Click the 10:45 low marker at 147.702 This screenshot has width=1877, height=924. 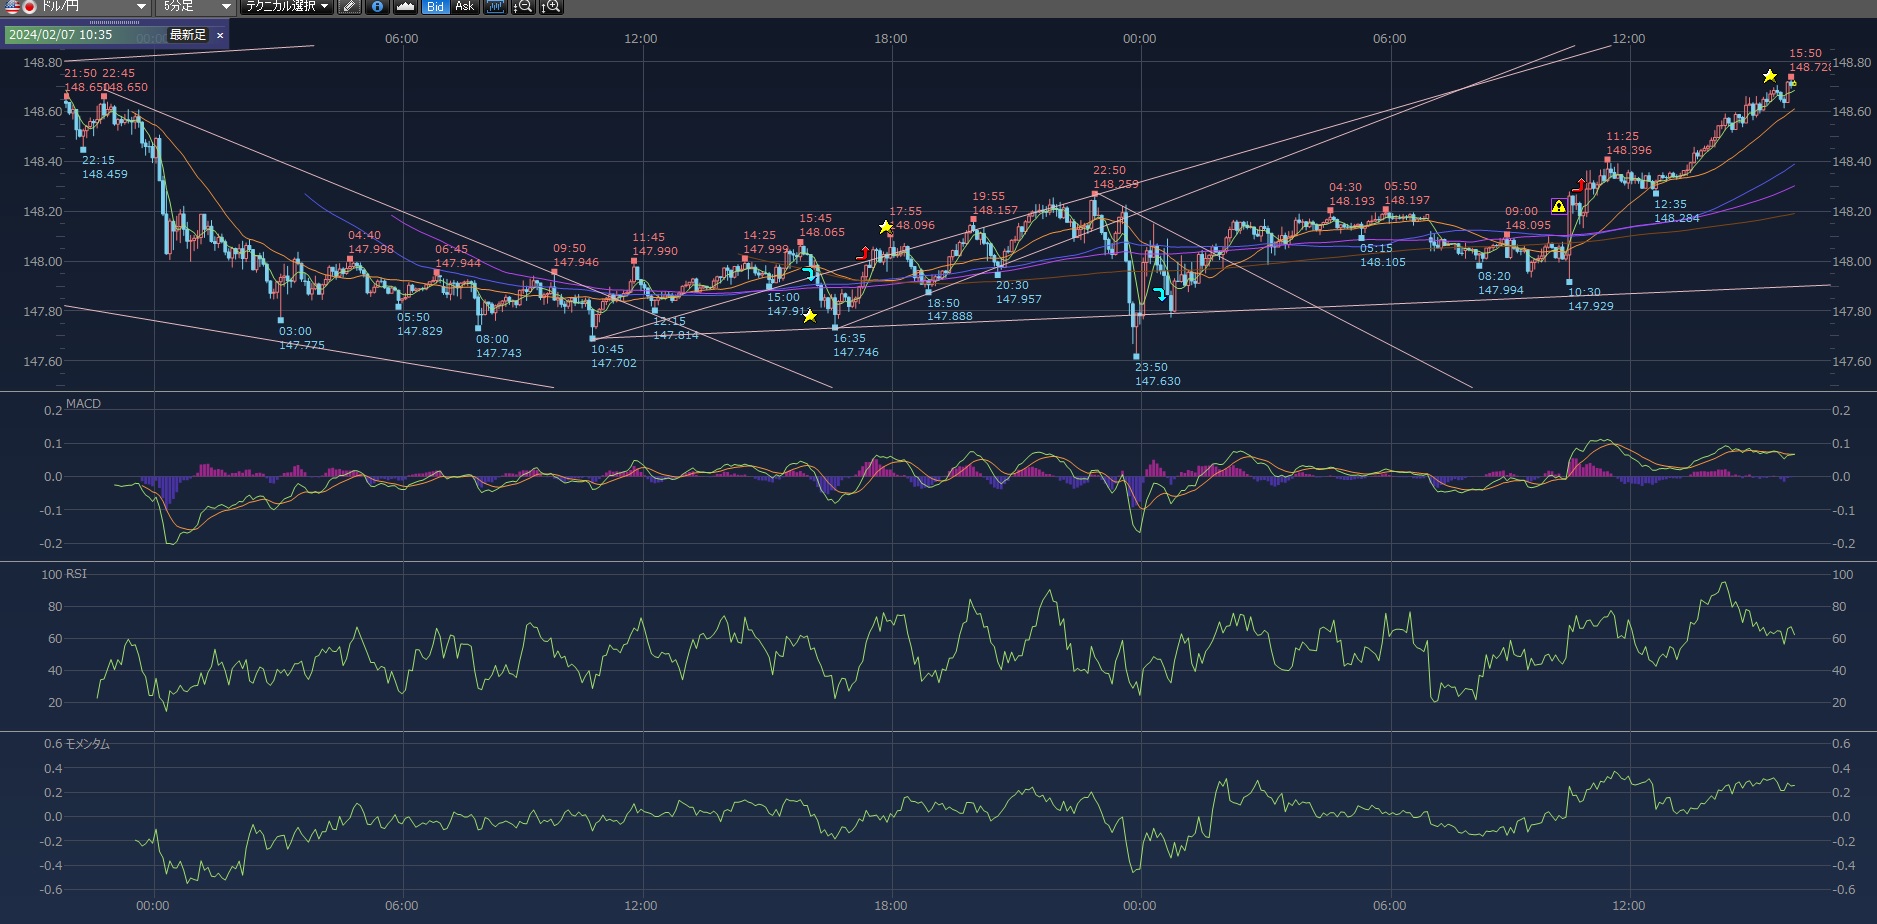point(593,338)
